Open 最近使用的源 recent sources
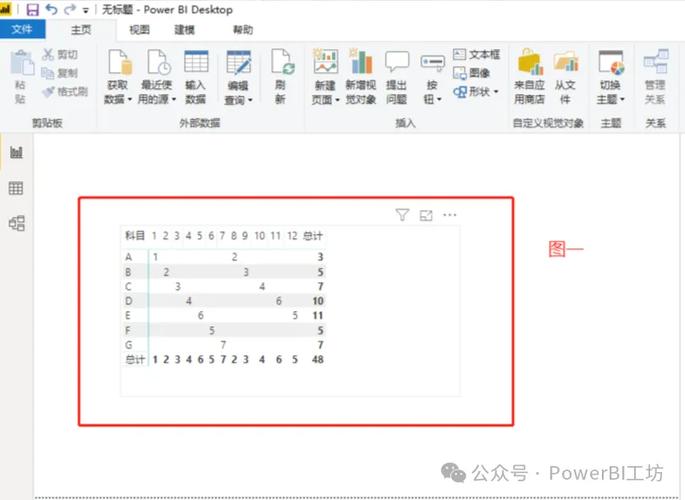The height and width of the screenshot is (500, 685). [x=157, y=62]
